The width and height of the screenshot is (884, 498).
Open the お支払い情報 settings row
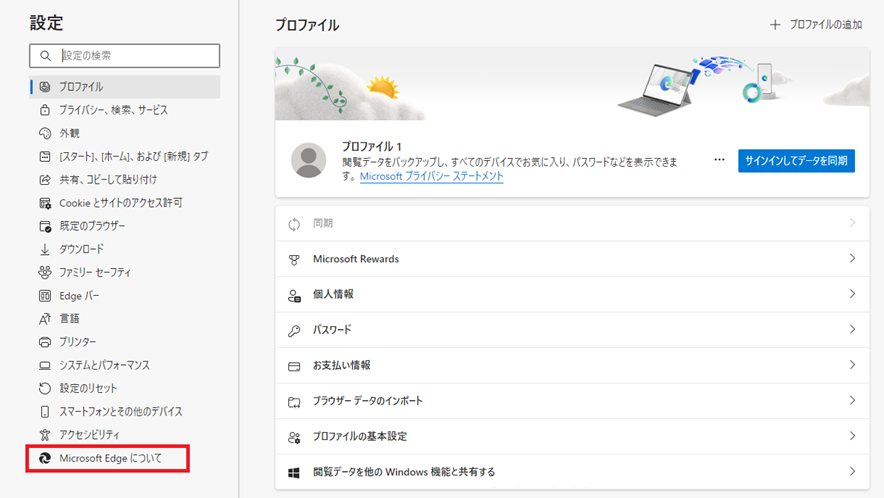tap(572, 365)
